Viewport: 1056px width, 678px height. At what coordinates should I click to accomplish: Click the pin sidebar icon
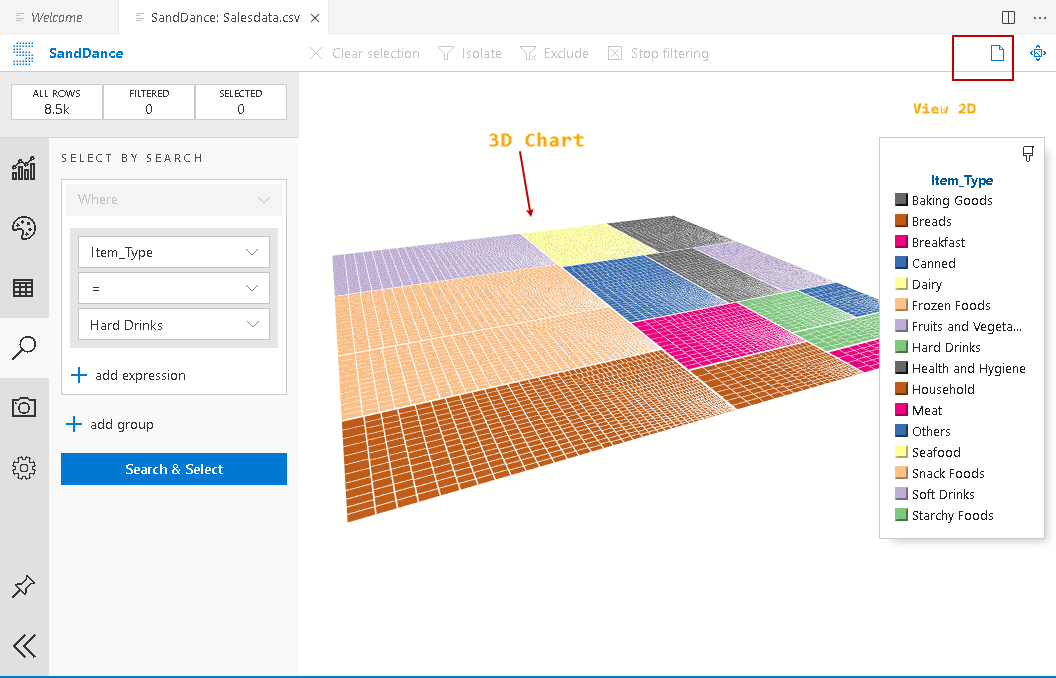click(24, 587)
